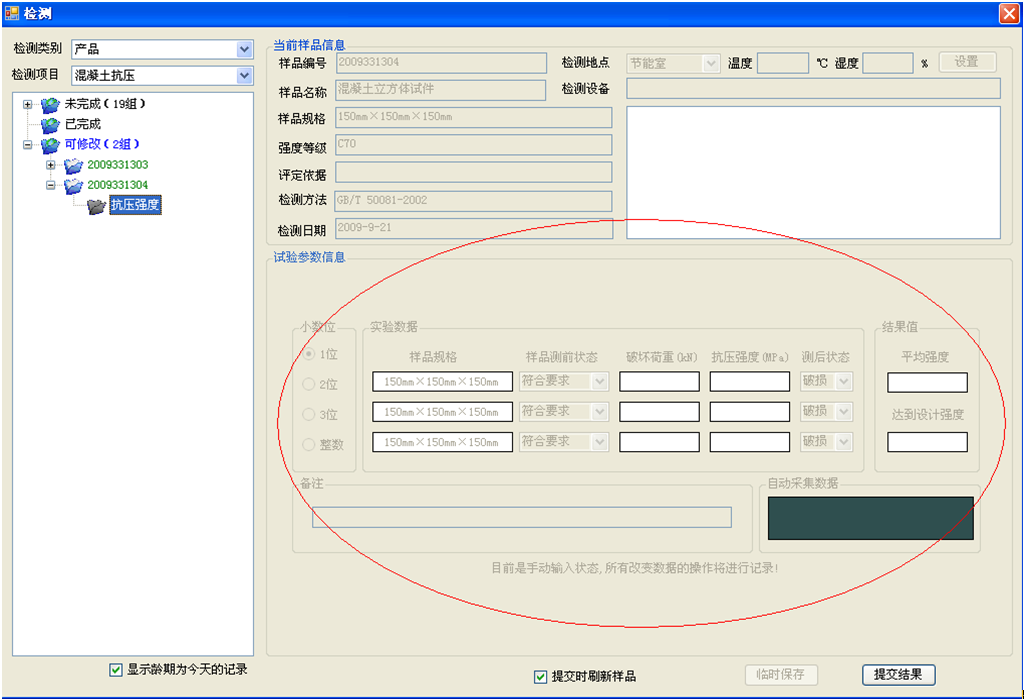Open the 检测类别 dropdown
The image size is (1024, 700).
click(244, 49)
